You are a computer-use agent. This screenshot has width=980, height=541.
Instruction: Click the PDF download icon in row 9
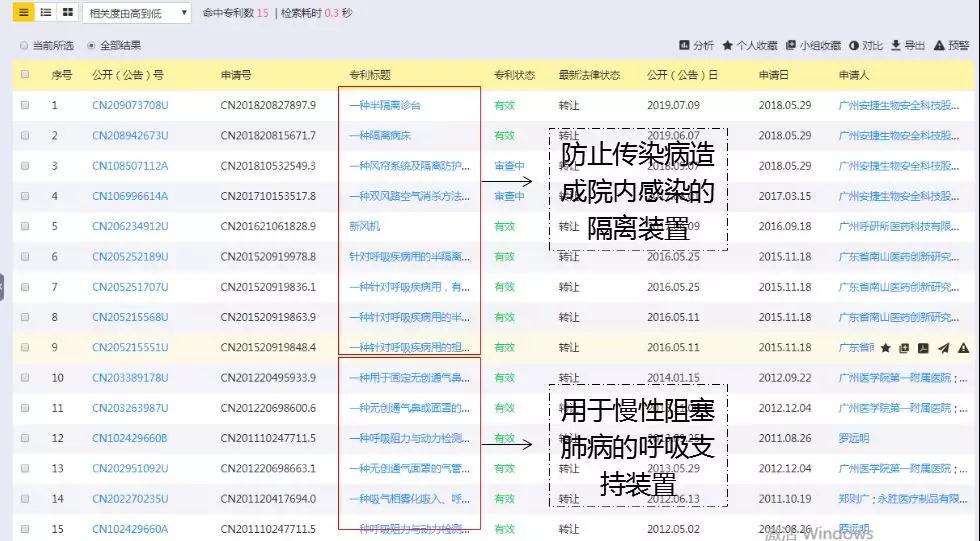coord(923,348)
